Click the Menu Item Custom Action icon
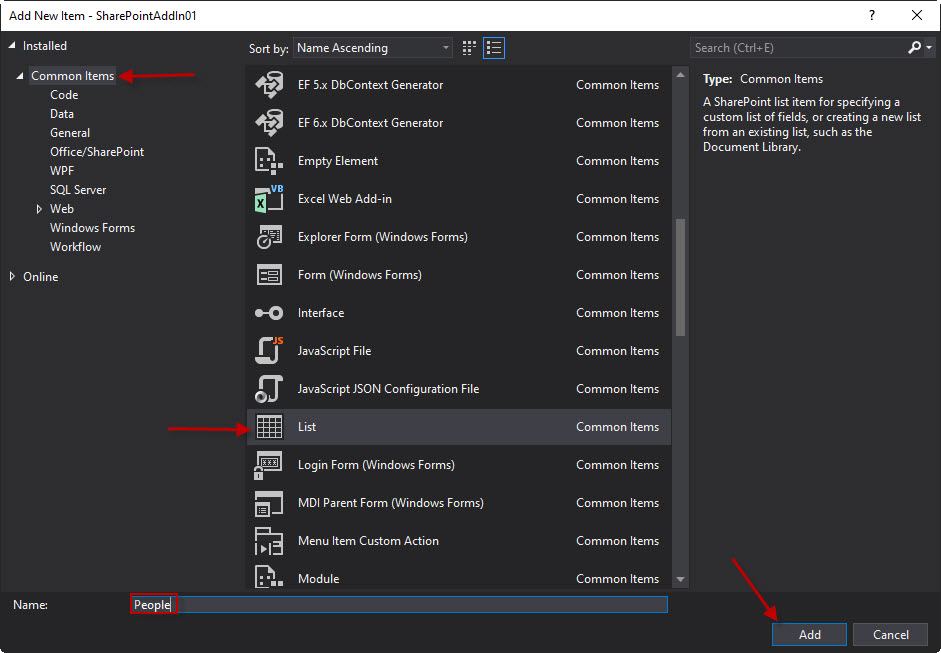 point(269,541)
